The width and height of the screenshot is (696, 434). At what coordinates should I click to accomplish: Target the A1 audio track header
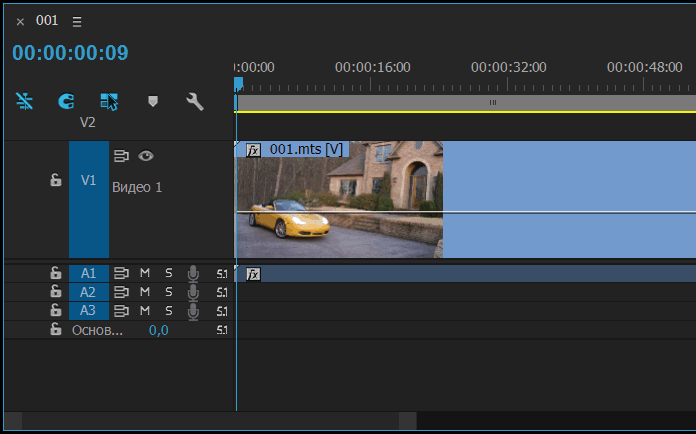88,273
